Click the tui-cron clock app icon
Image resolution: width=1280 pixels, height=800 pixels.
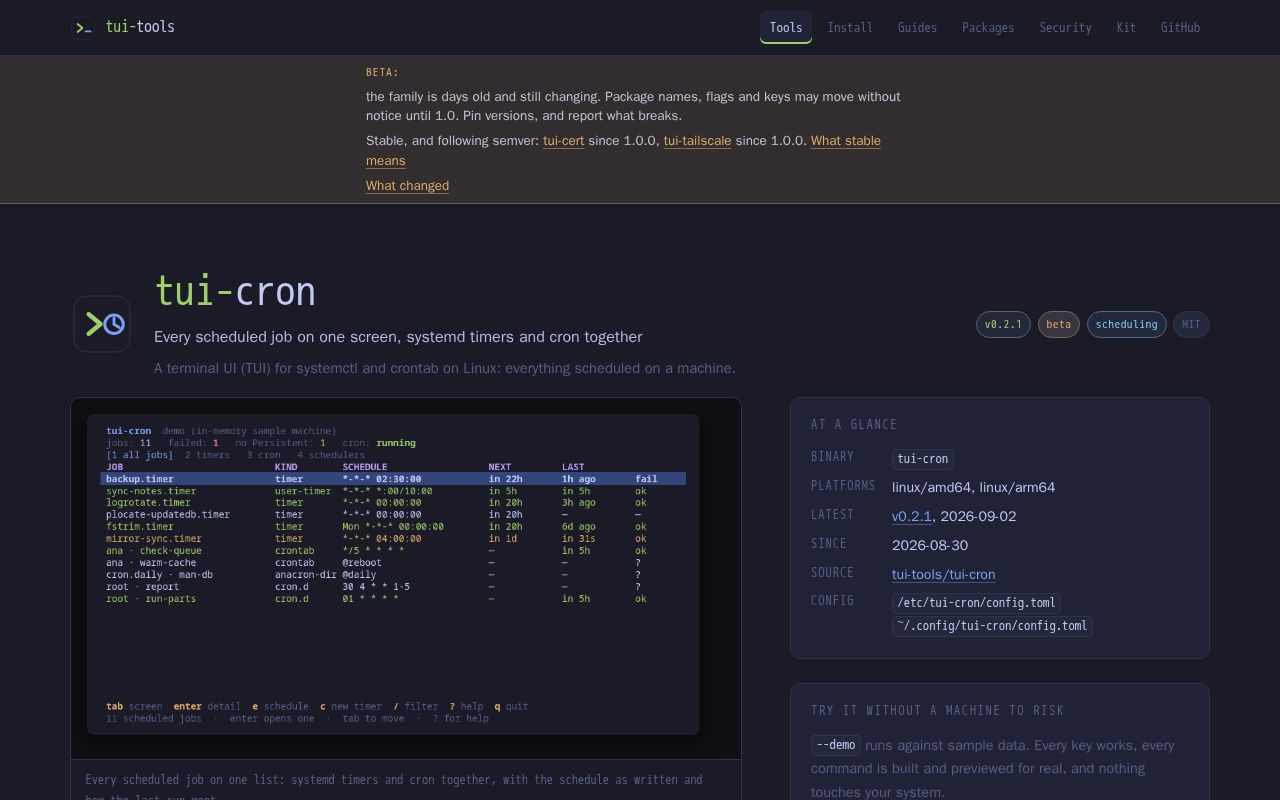click(x=102, y=324)
